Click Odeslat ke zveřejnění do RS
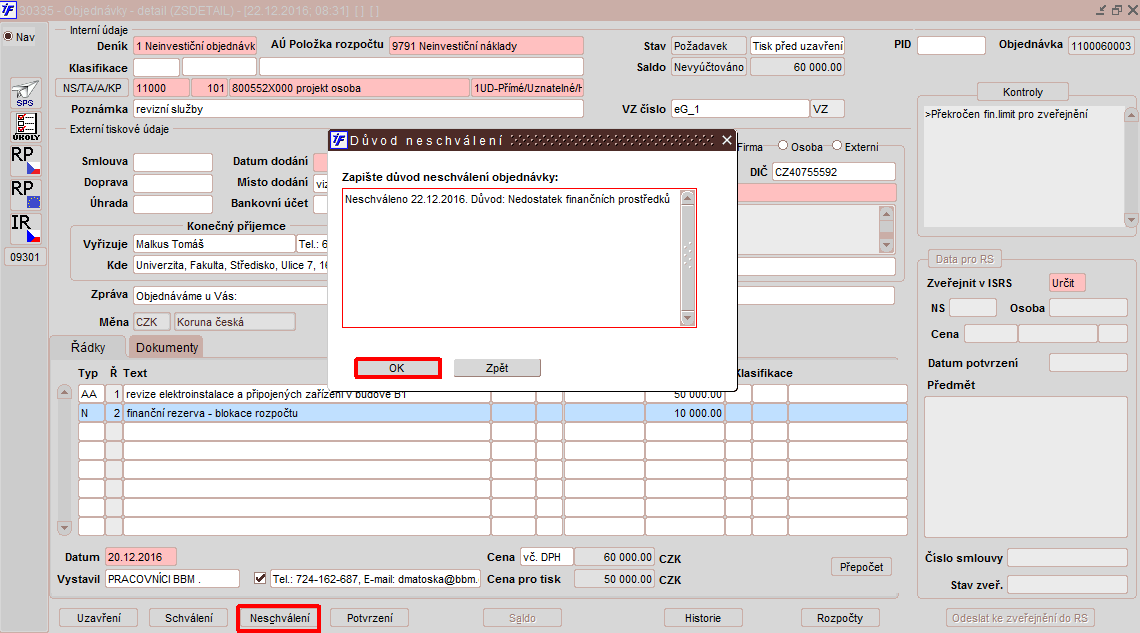Screen dimensions: 1140x633 pyautogui.click(x=1020, y=618)
